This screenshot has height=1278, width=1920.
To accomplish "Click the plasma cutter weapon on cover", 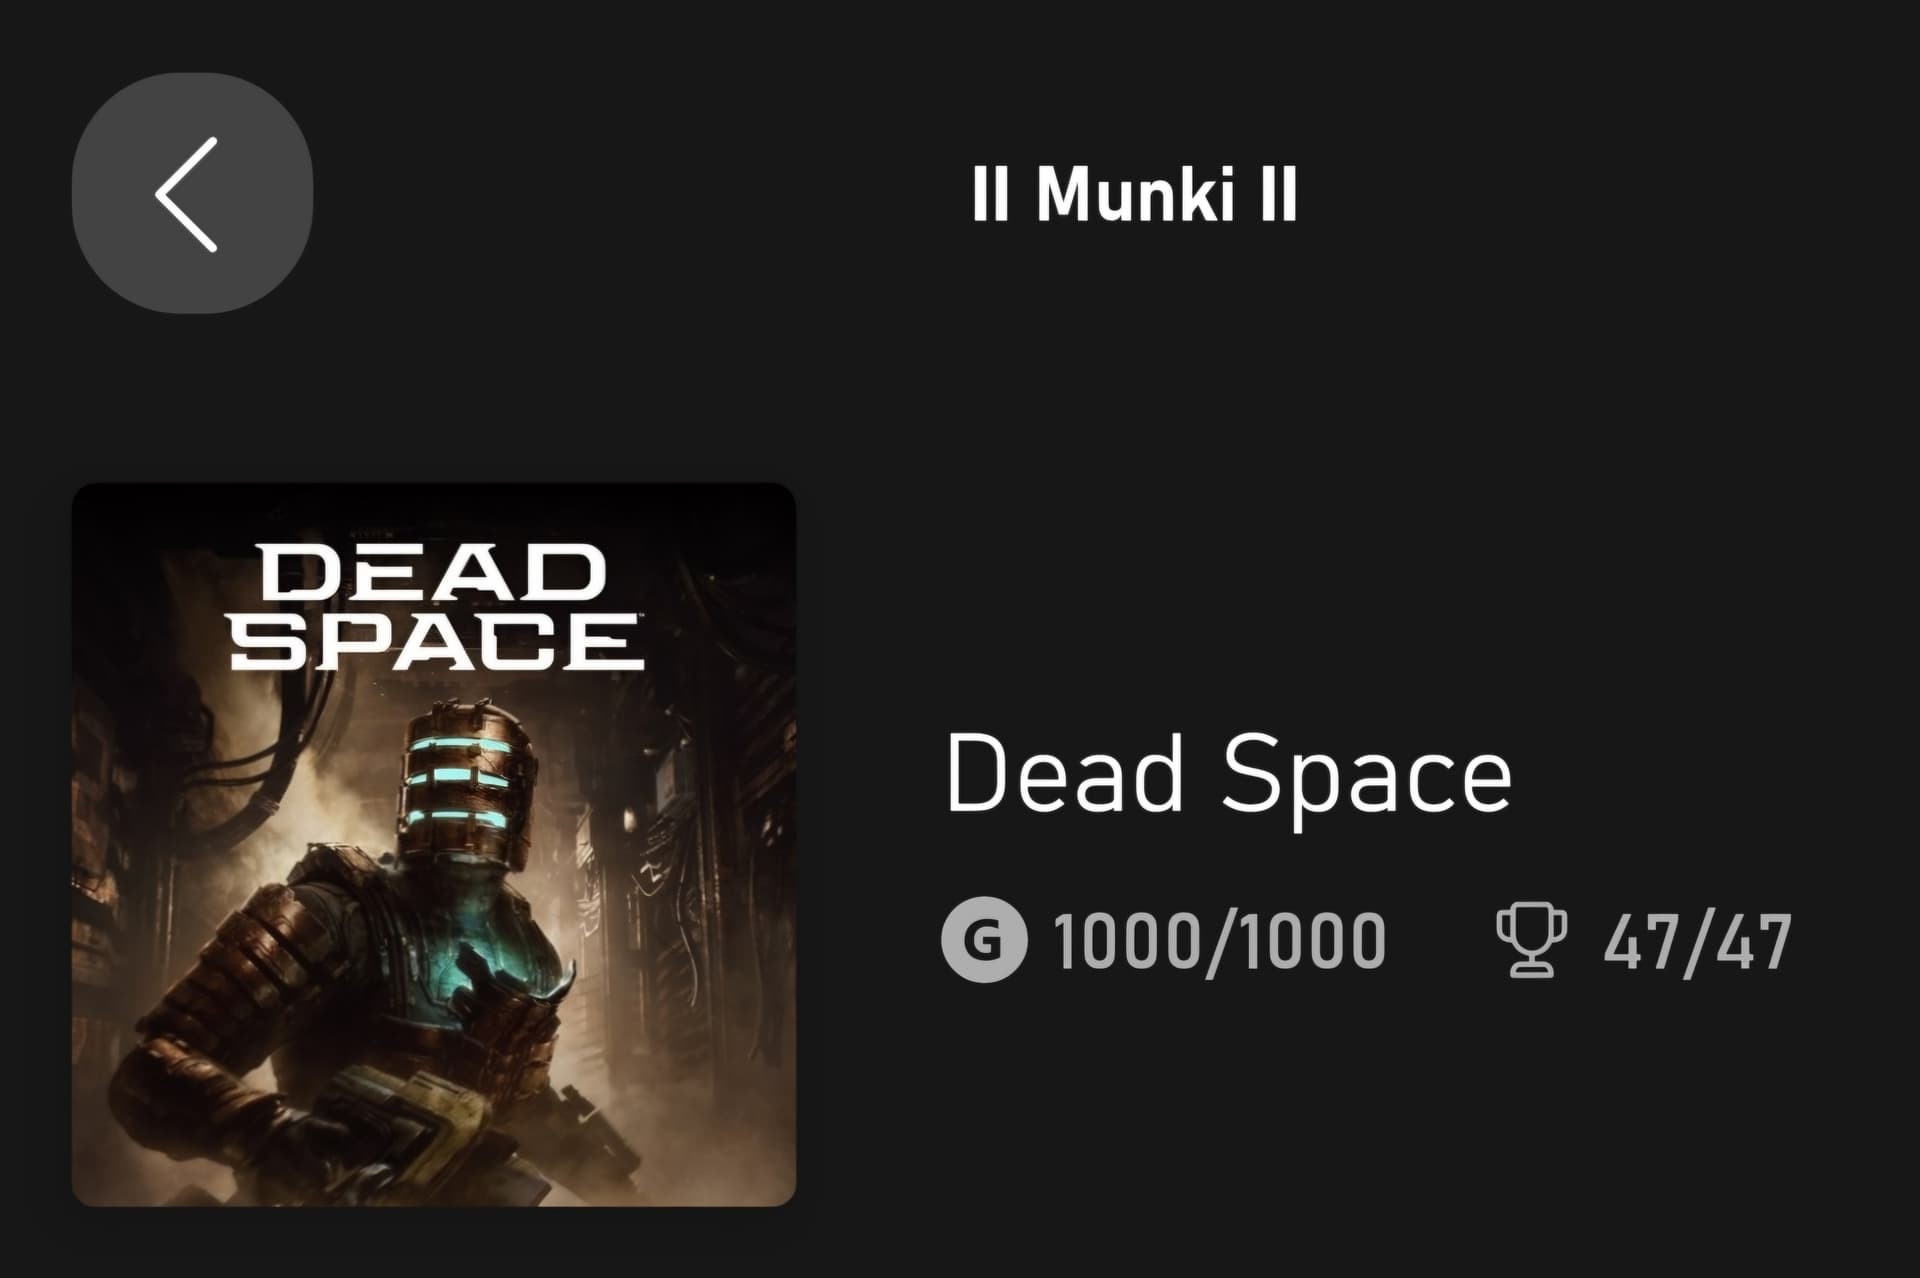I will pyautogui.click(x=420, y=1110).
